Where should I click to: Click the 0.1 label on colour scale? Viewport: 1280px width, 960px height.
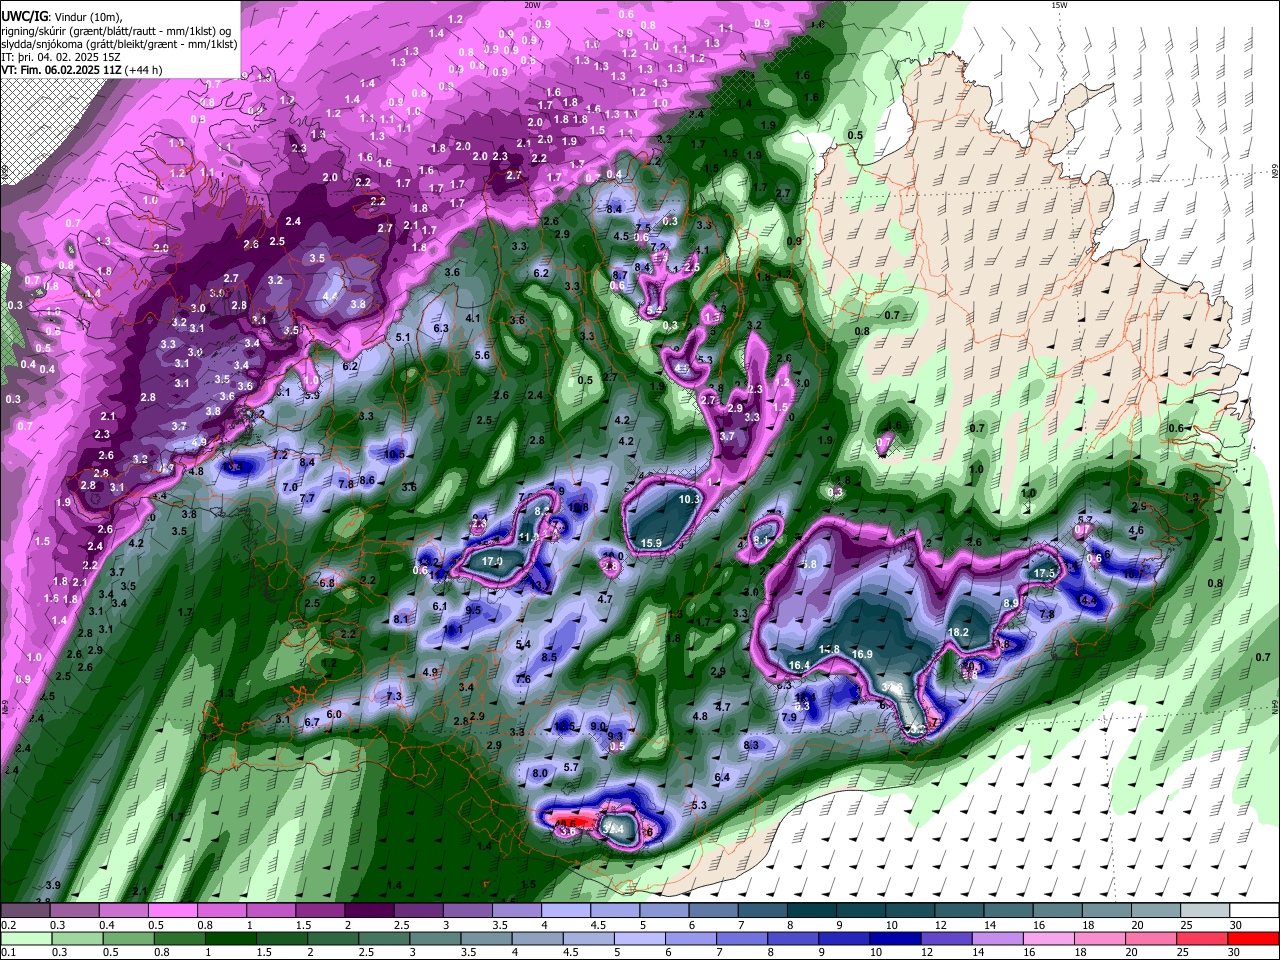point(8,952)
